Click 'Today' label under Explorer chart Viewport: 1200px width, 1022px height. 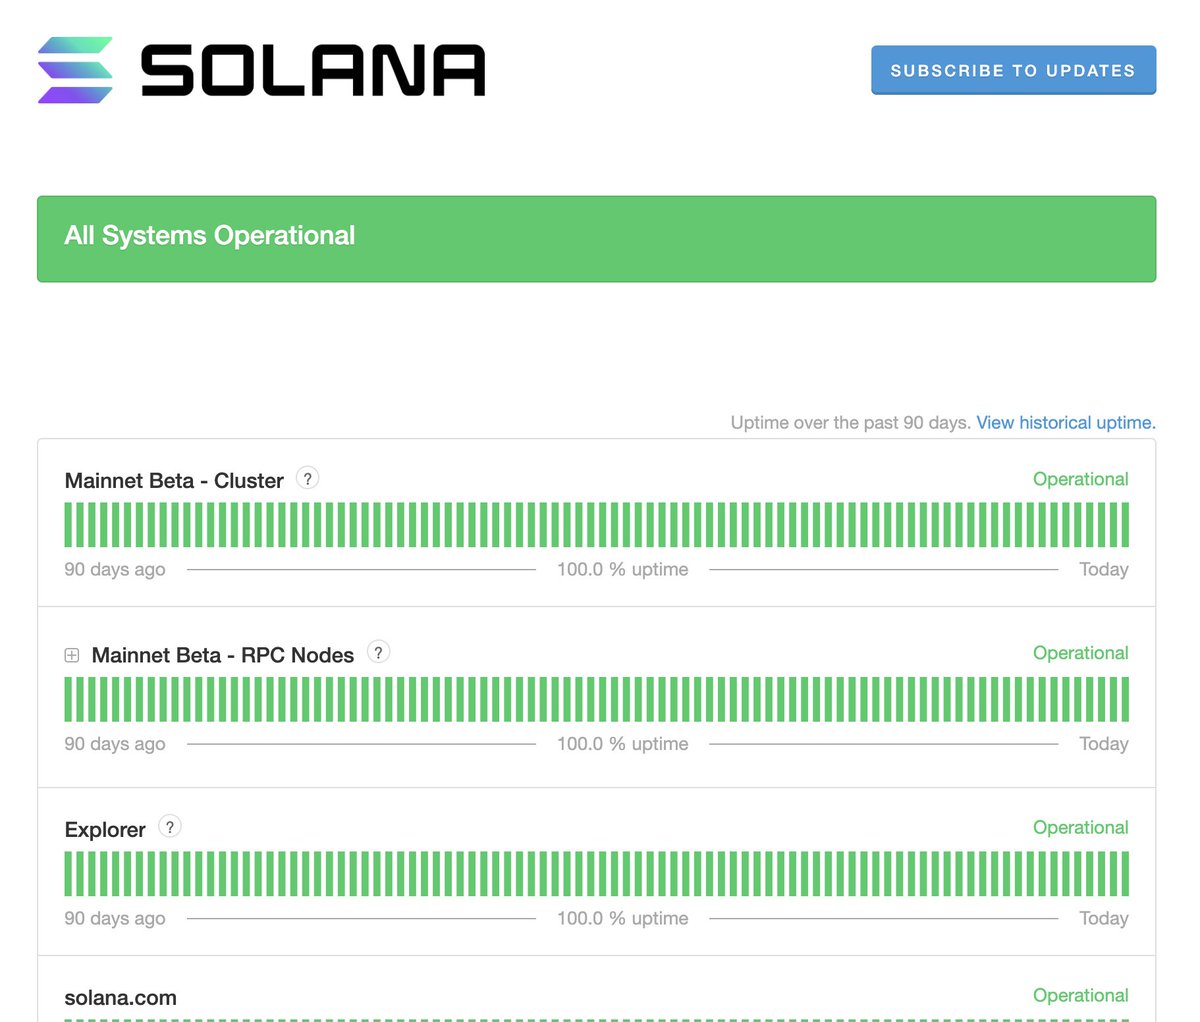click(x=1104, y=918)
